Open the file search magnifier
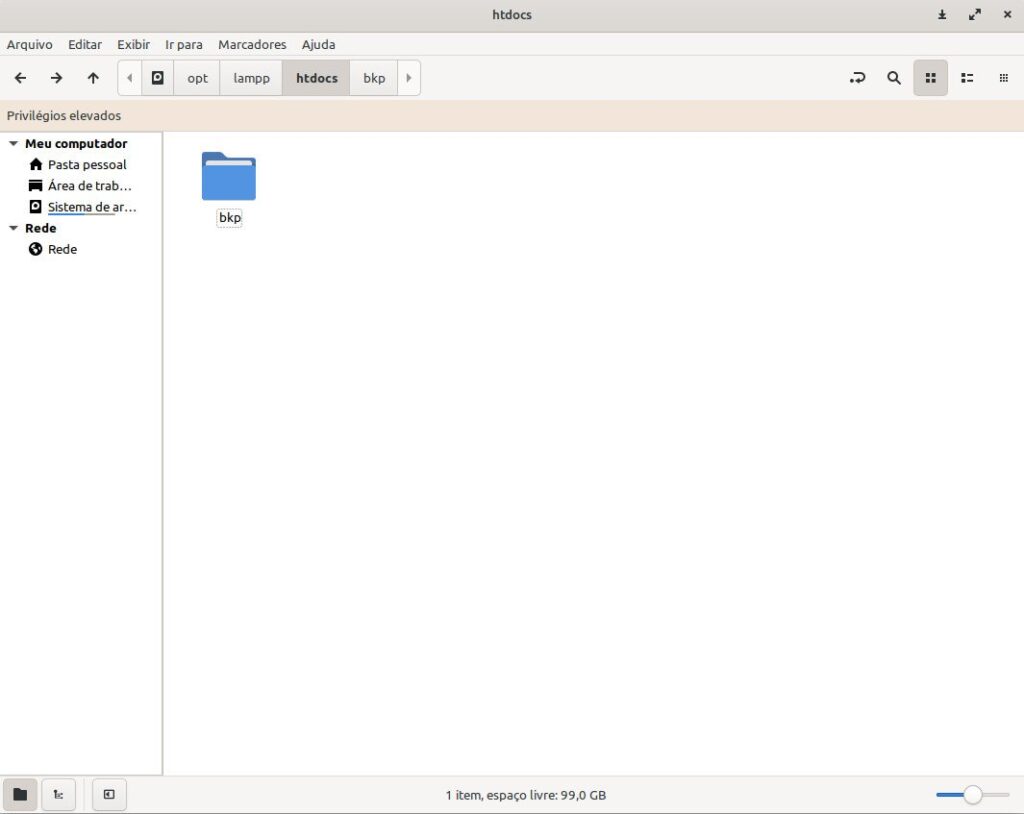 (x=894, y=78)
